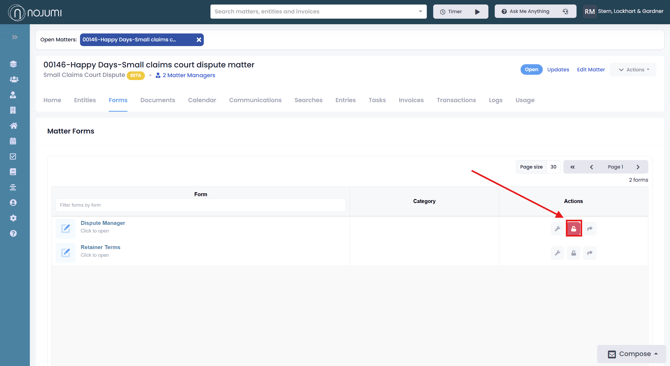Expand the left sidebar with double chevron

click(15, 37)
